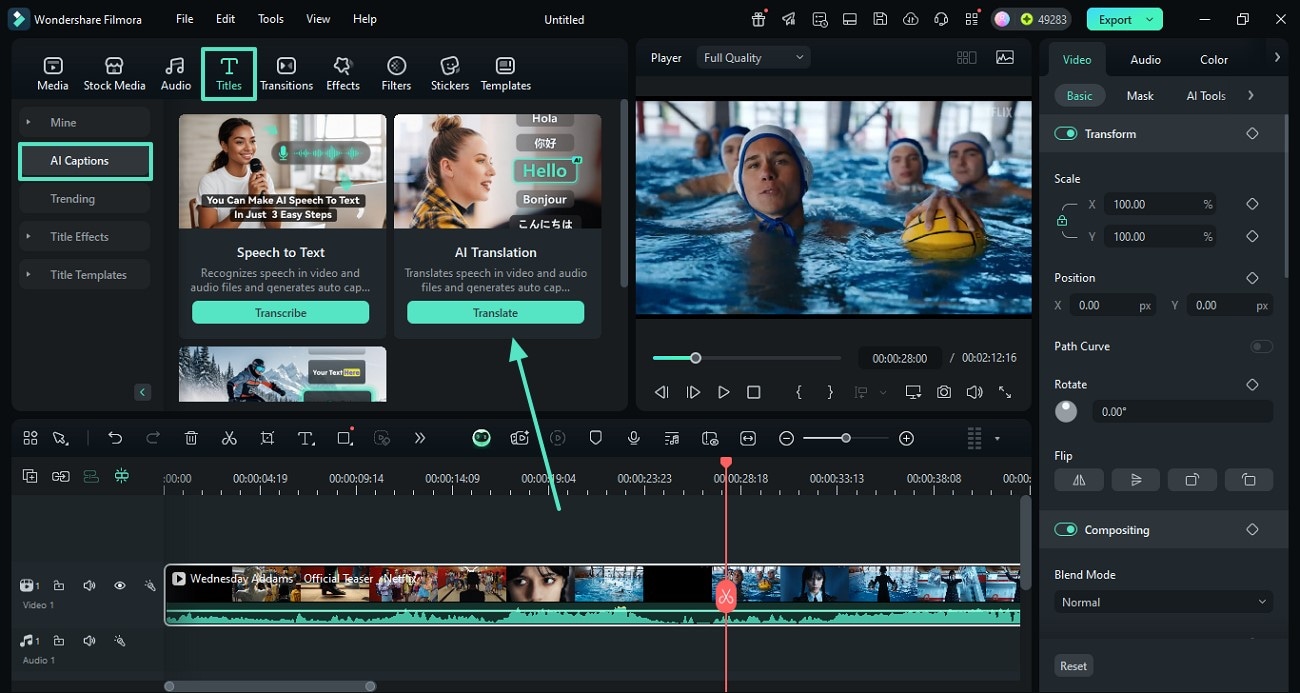Open the Media tab
Viewport: 1300px width, 693px height.
[x=53, y=74]
